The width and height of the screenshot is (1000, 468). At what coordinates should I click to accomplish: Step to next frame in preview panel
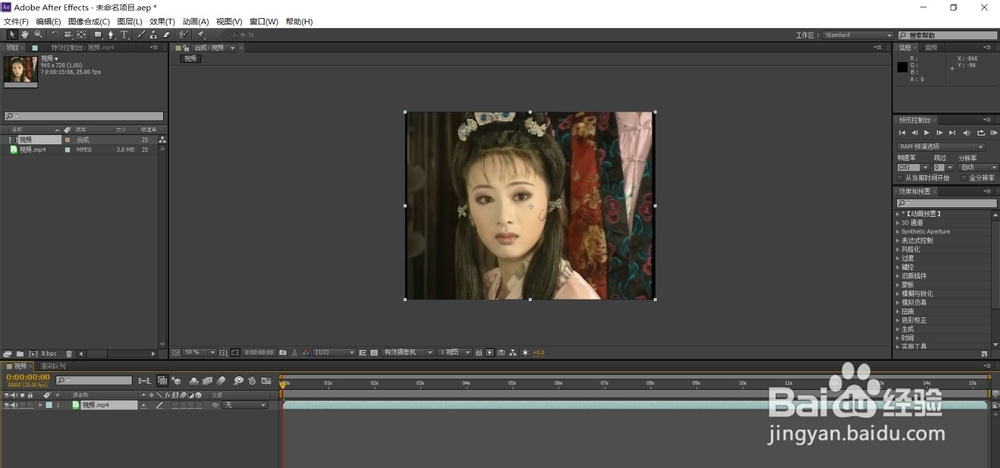[939, 133]
